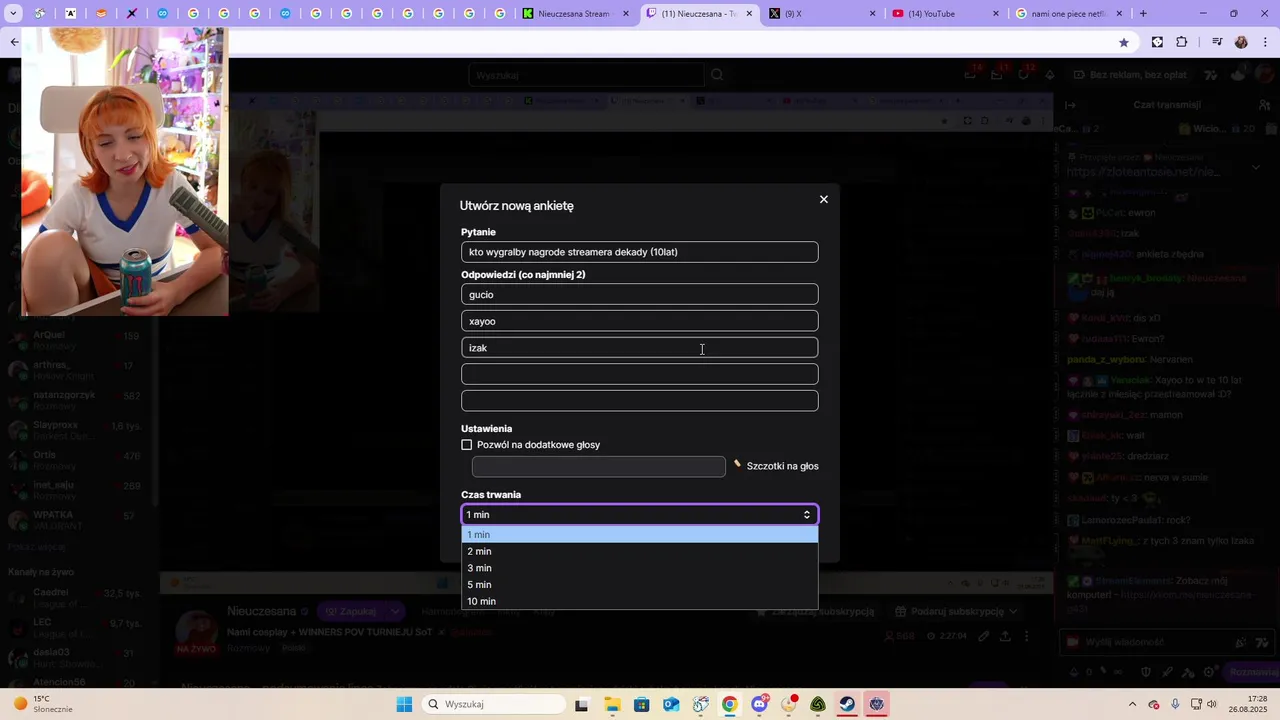The width and height of the screenshot is (1280, 720).
Task: Choose 5 min duration option
Action: pyautogui.click(x=640, y=585)
